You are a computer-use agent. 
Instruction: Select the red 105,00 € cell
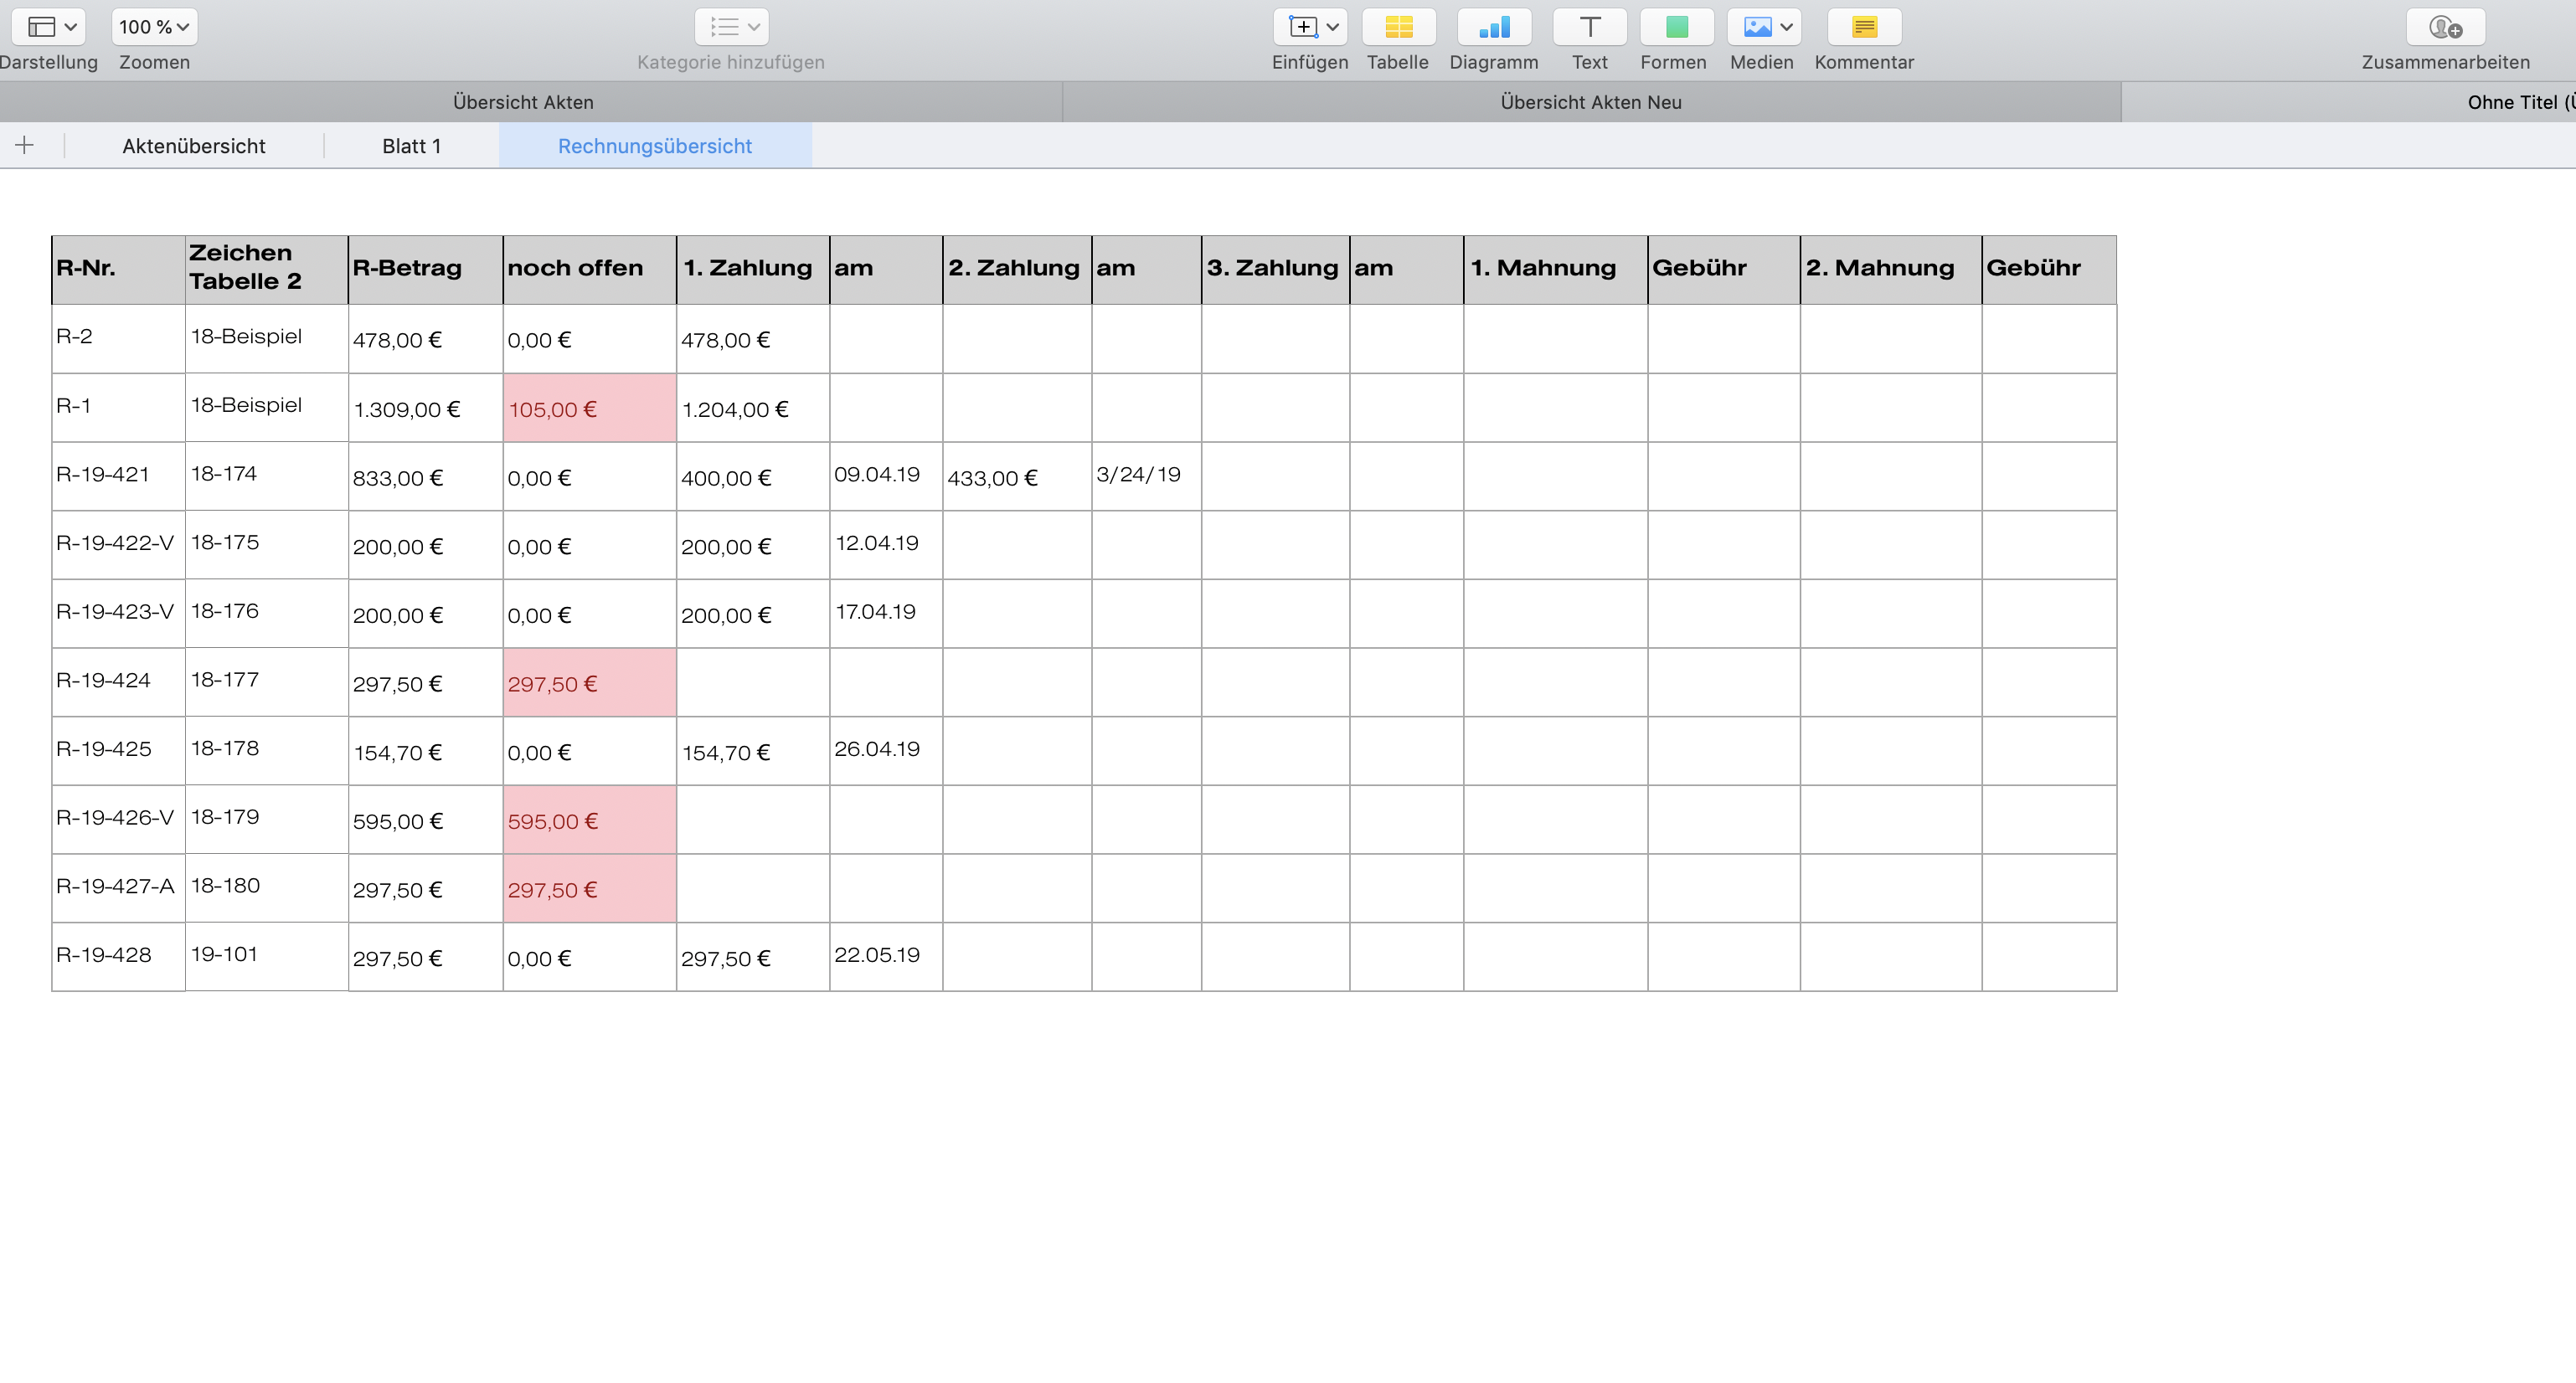tap(589, 408)
